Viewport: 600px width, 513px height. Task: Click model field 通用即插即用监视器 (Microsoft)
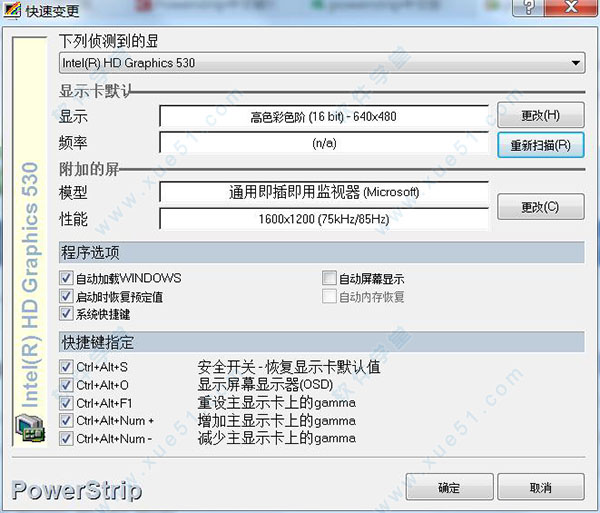[324, 192]
